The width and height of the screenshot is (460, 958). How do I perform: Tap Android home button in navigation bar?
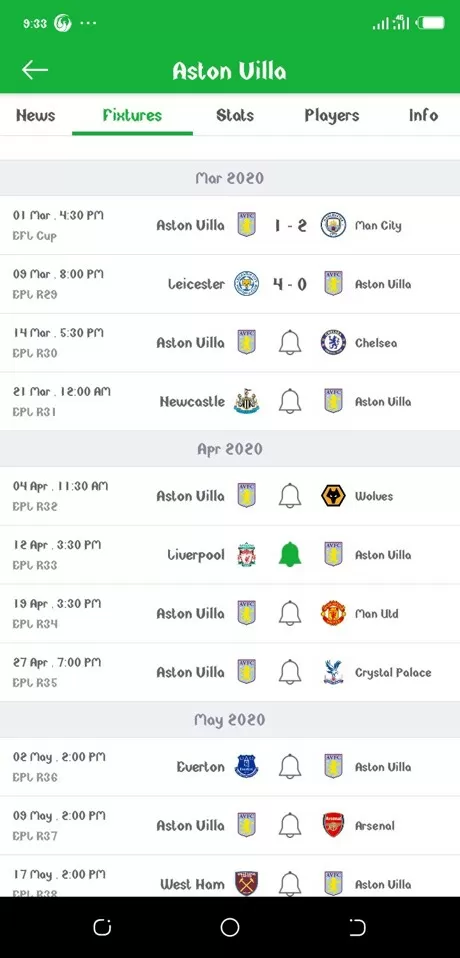click(230, 927)
